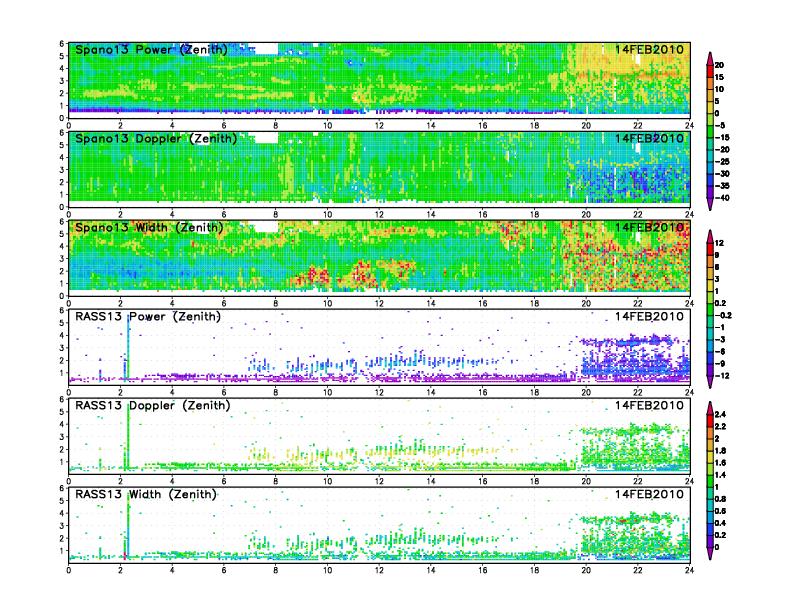The image size is (792, 612).
Task: Click the 14FEB2010 date in RASS13 Width panel
Action: (650, 494)
